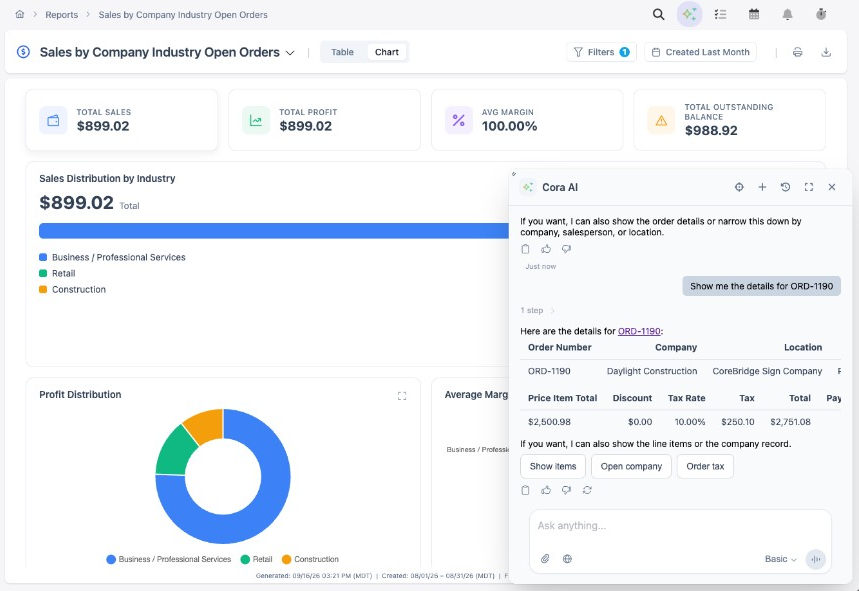The width and height of the screenshot is (859, 591).
Task: Click the $2,751.08 total value
Action: (x=790, y=422)
